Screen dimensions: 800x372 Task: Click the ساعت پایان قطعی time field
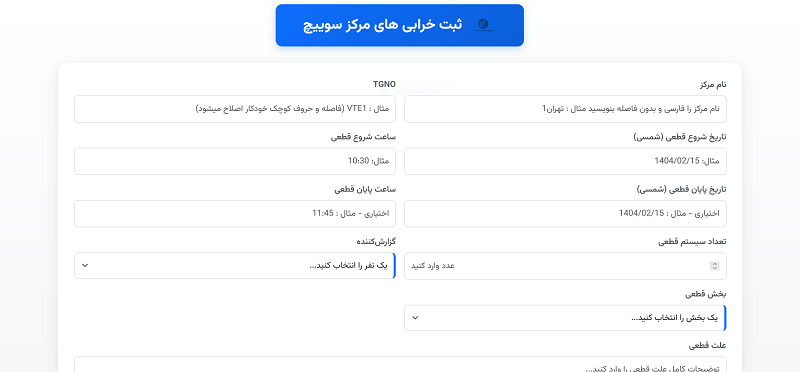[x=235, y=213]
